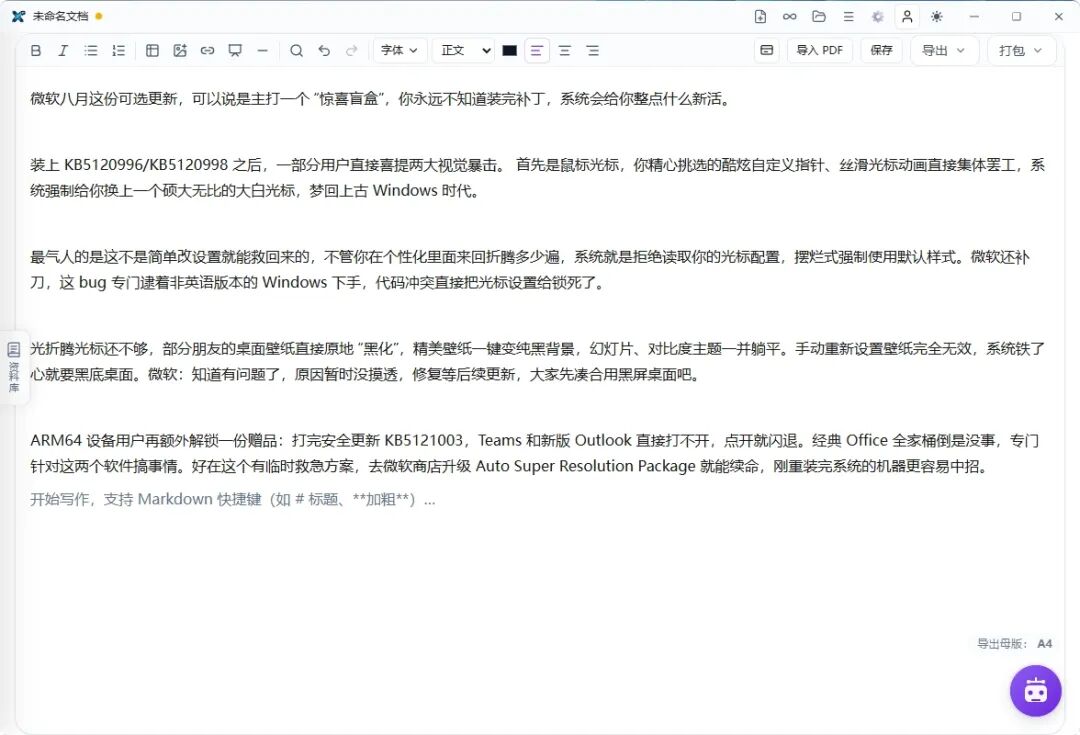The height and width of the screenshot is (735, 1080).
Task: Redo the last undone edit
Action: click(x=351, y=50)
